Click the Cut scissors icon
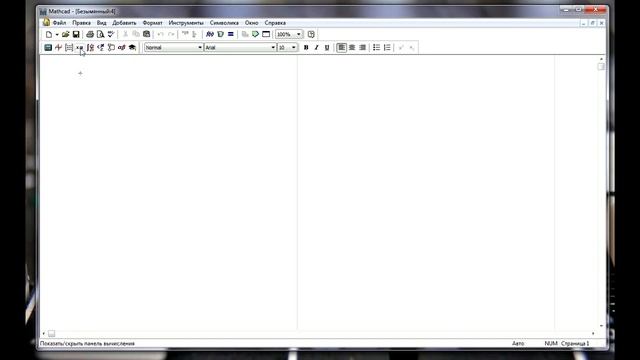The width and height of the screenshot is (640, 360). (126, 34)
